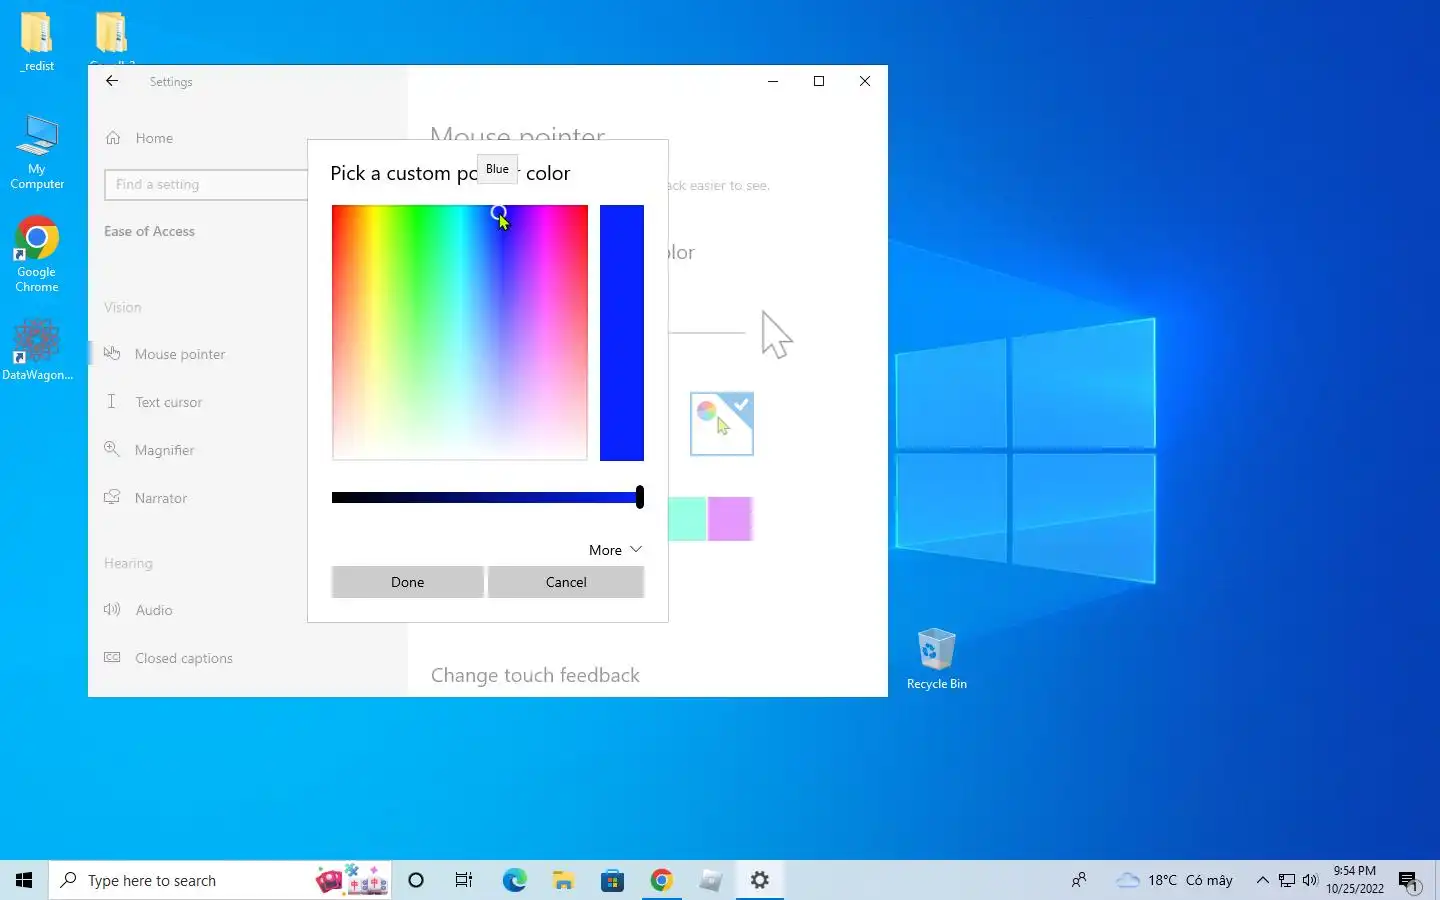Open the People icon in system tray
The height and width of the screenshot is (900, 1440).
1079,880
